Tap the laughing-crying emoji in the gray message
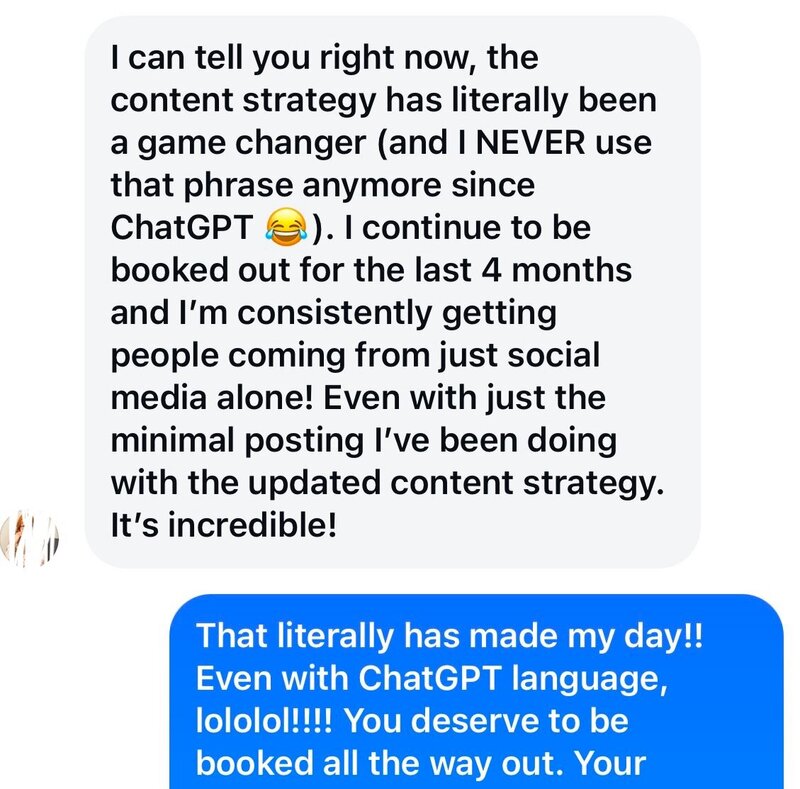 (286, 227)
